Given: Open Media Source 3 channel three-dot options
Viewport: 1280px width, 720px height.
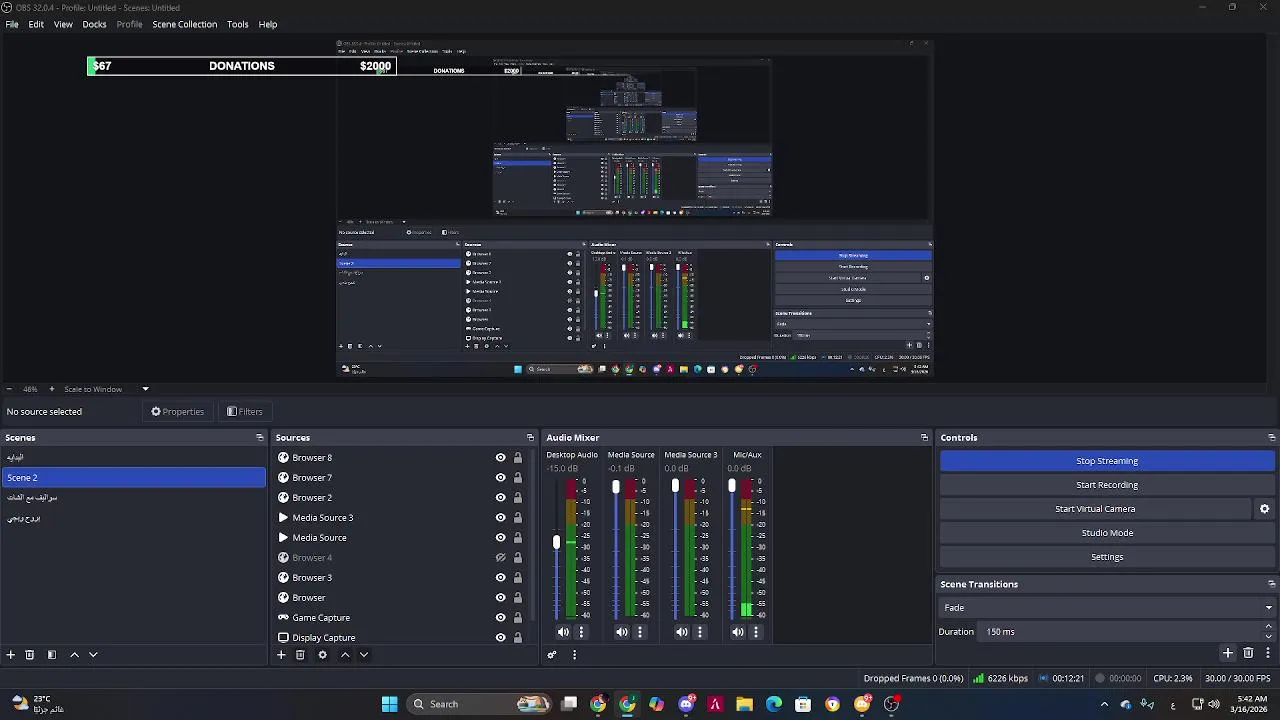Looking at the screenshot, I should coord(700,632).
